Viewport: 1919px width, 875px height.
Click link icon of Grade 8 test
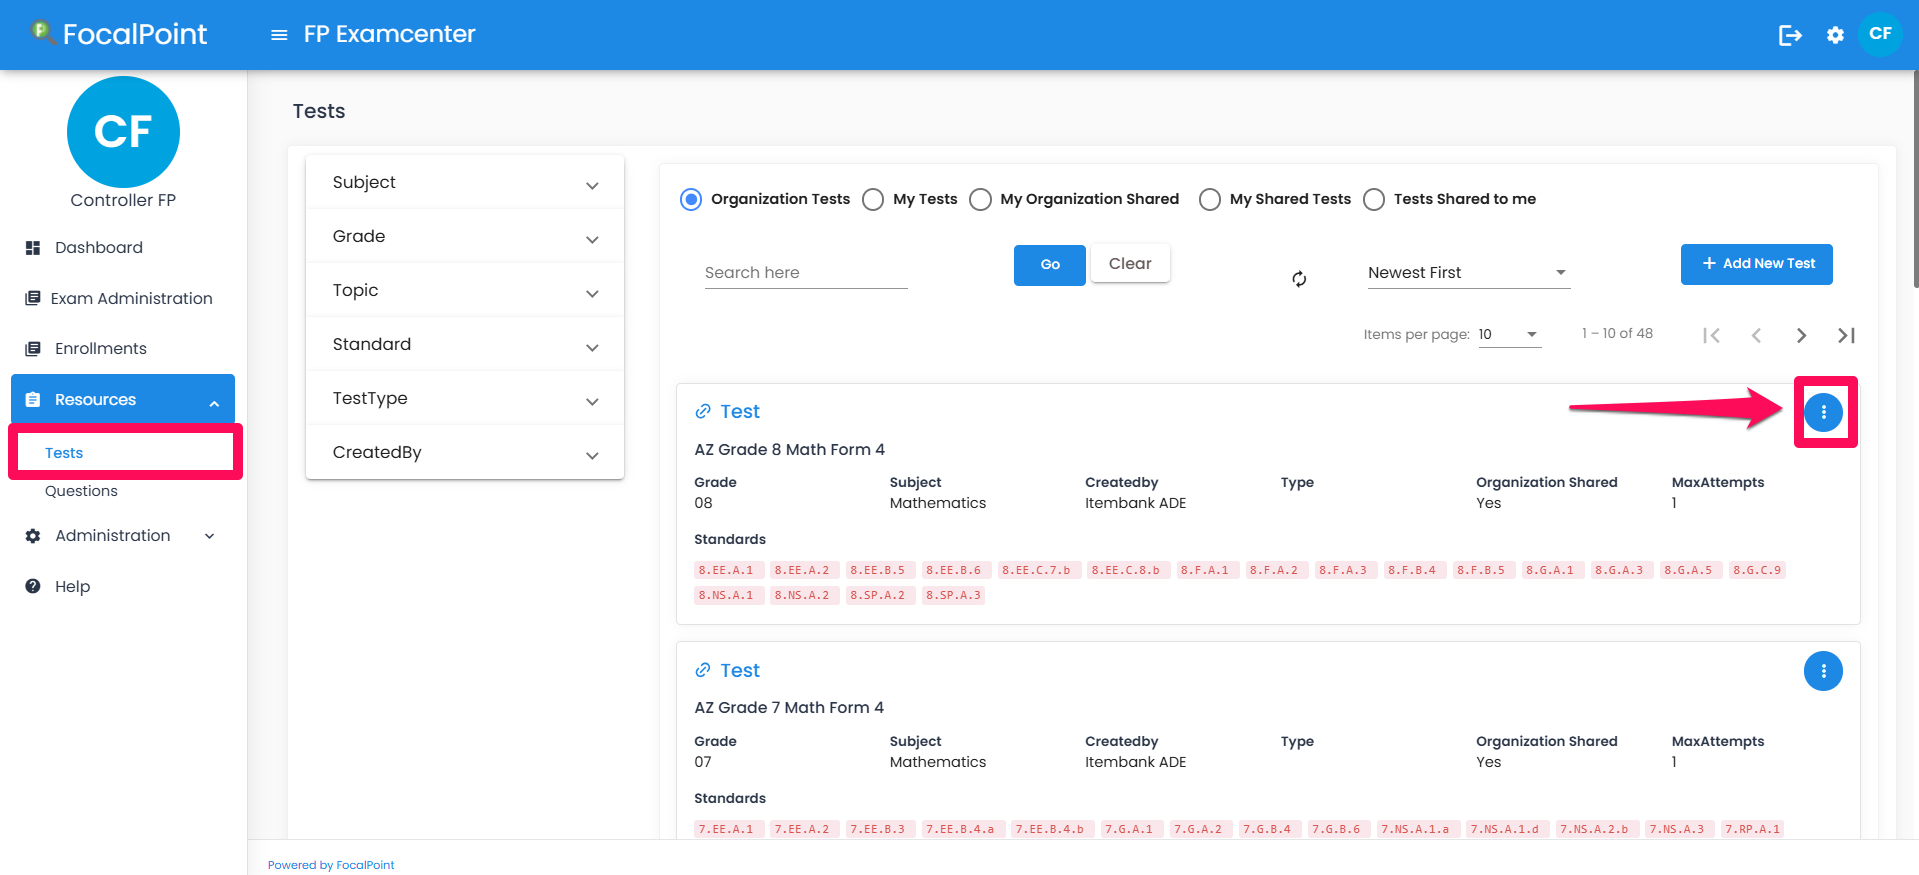703,412
